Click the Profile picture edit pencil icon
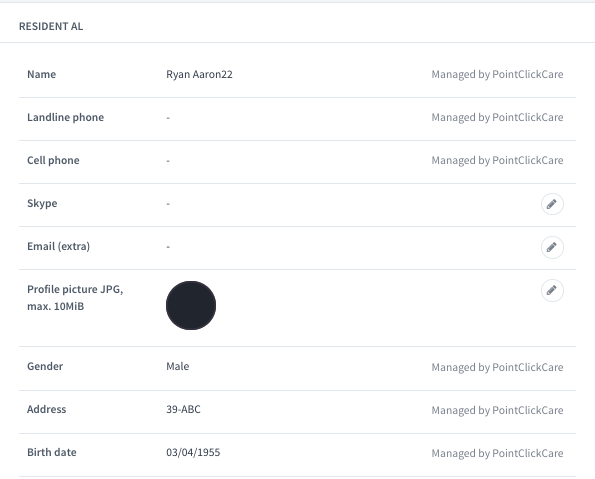This screenshot has height=479, width=595. click(552, 290)
